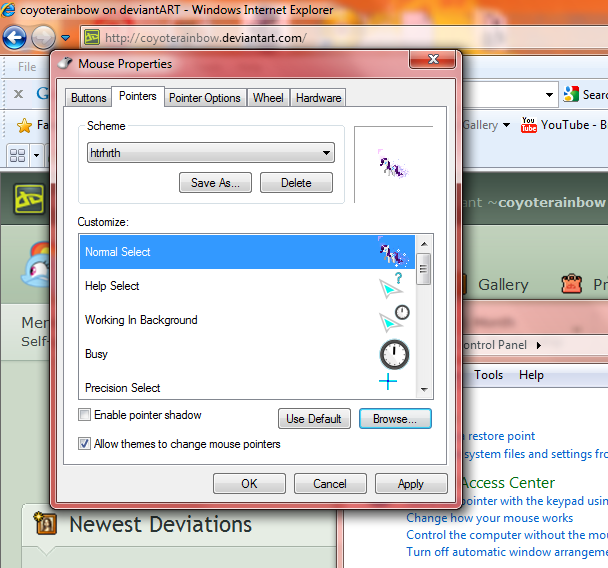Click the Quick Tabs grid icon
The image size is (608, 568).
click(17, 155)
